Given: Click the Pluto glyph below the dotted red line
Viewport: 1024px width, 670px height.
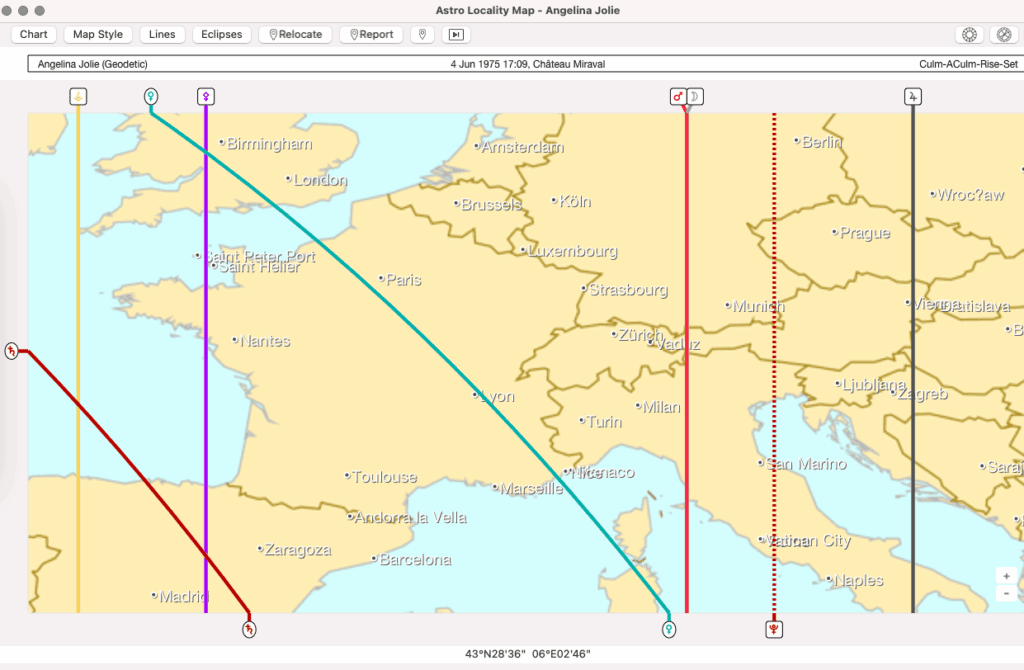Looking at the screenshot, I should click(775, 629).
